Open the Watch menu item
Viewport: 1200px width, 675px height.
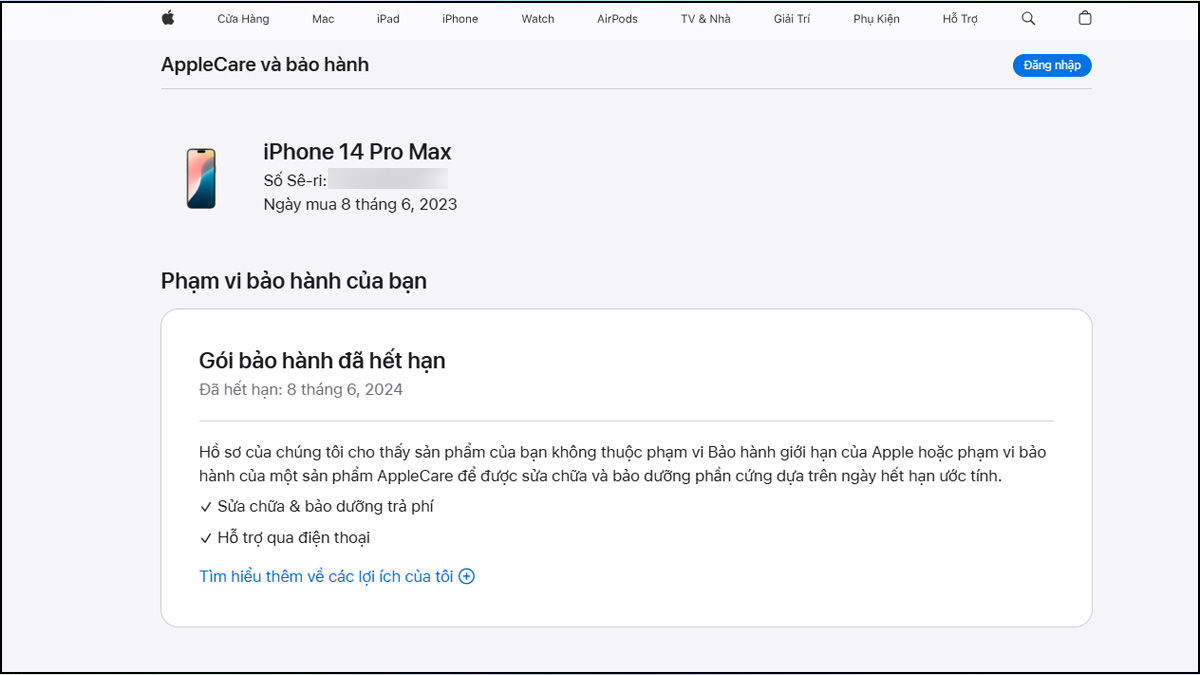(x=538, y=19)
